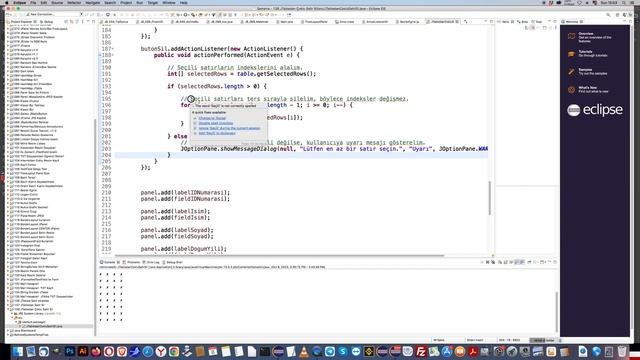Open the Refactor menu
The image size is (640, 360).
[74, 2]
